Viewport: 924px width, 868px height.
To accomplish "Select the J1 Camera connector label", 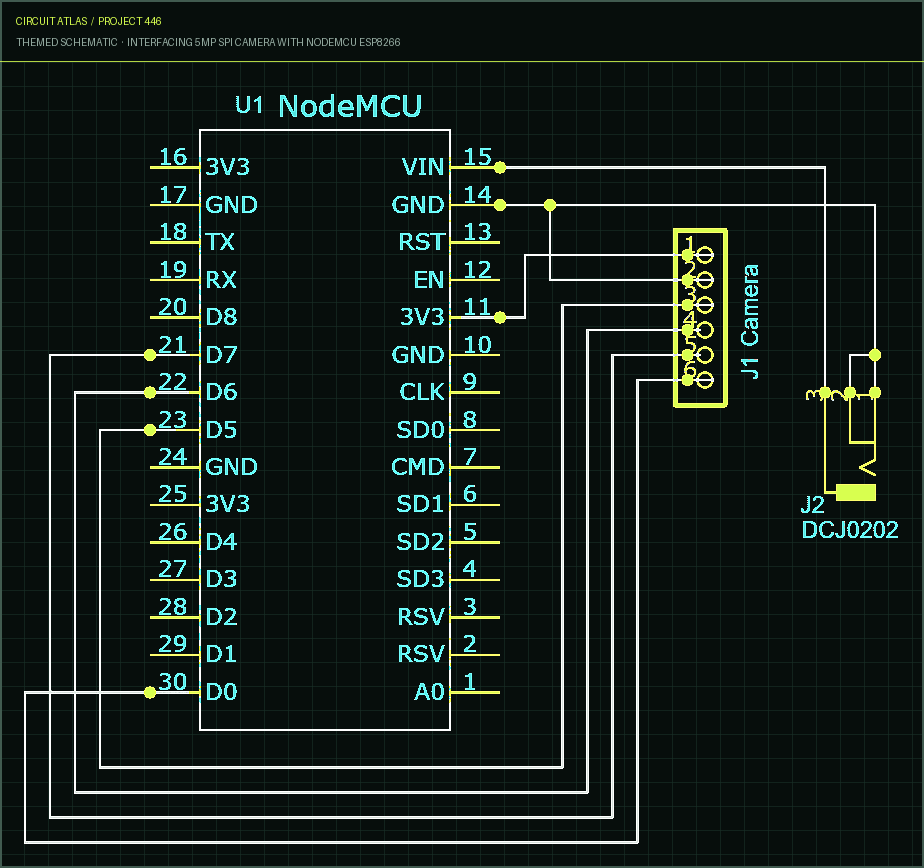I will coord(750,321).
